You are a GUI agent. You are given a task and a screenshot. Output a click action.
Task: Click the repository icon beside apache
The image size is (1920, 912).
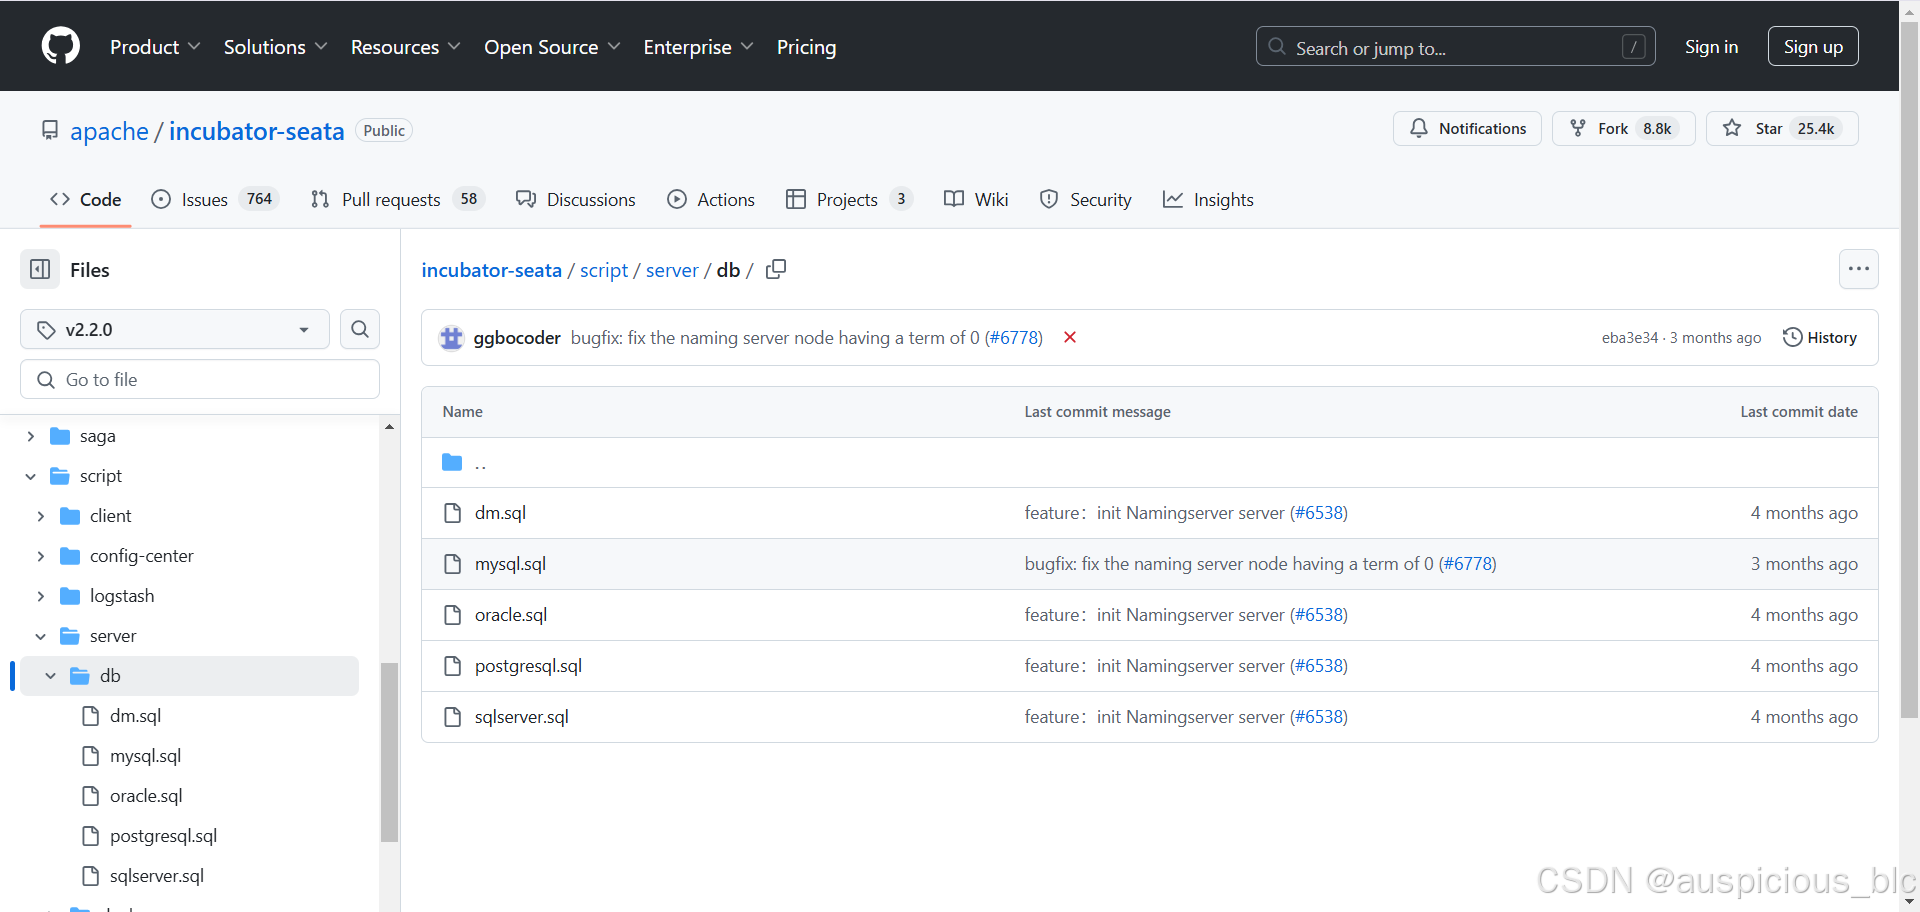pos(50,131)
